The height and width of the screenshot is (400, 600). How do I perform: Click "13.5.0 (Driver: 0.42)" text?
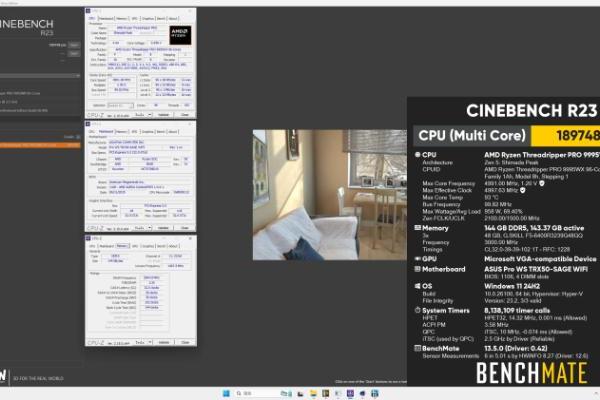click(516, 348)
